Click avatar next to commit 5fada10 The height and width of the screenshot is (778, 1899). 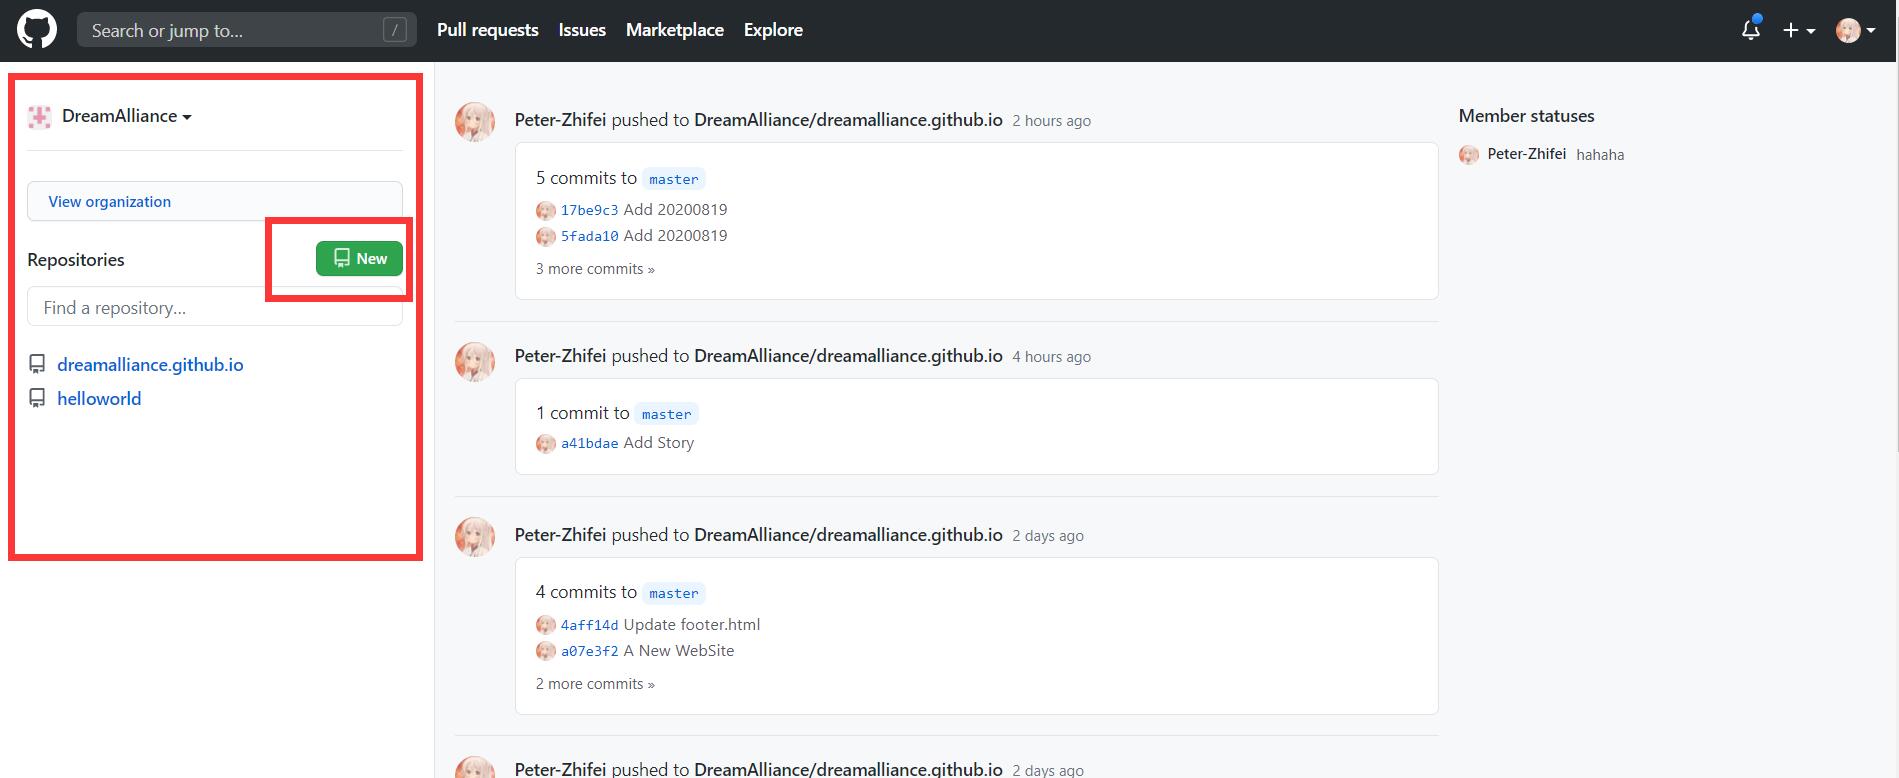click(545, 236)
